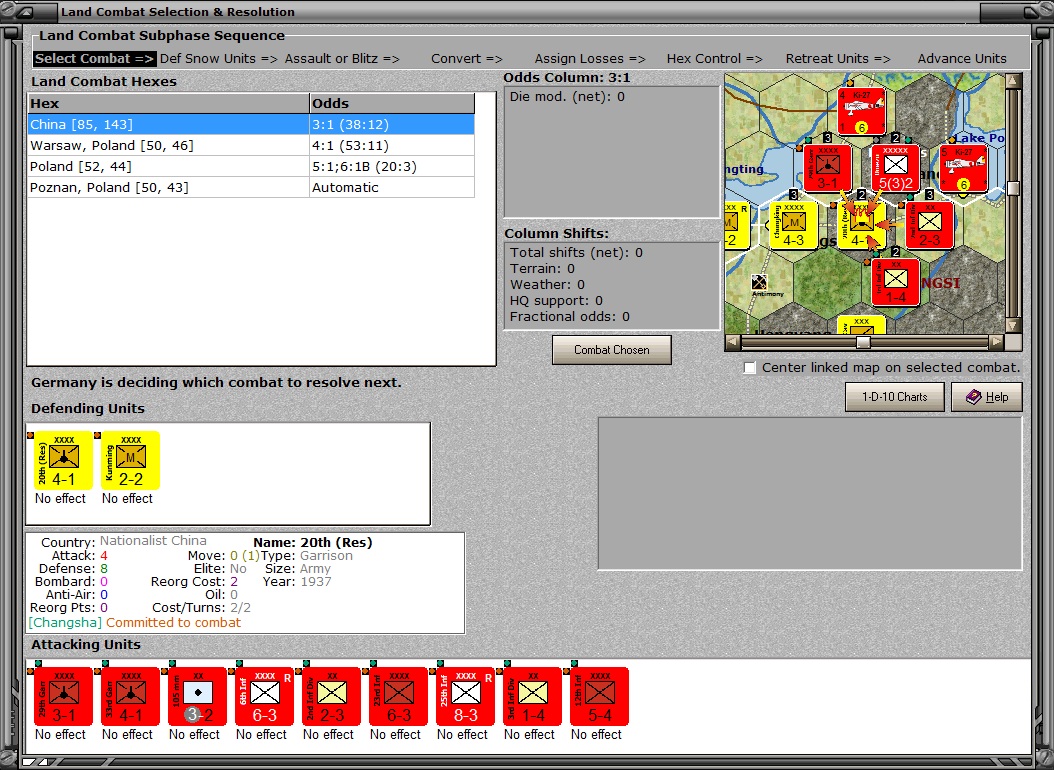Click the Odds column header

(x=392, y=103)
